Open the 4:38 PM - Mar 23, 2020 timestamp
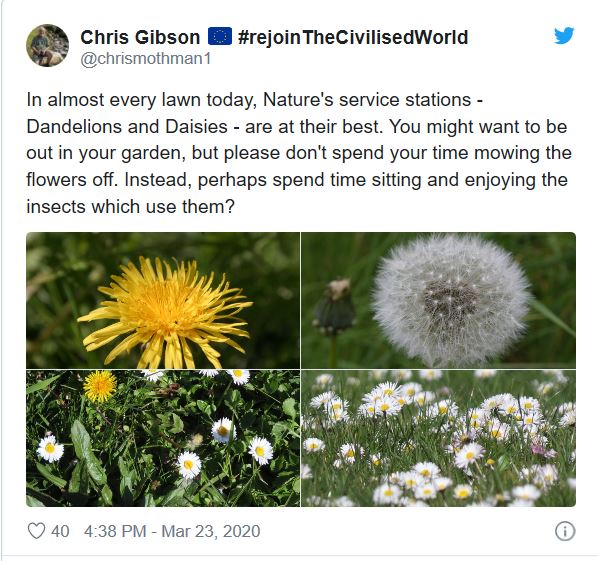Screen dimensions: 598x561 click(x=172, y=531)
